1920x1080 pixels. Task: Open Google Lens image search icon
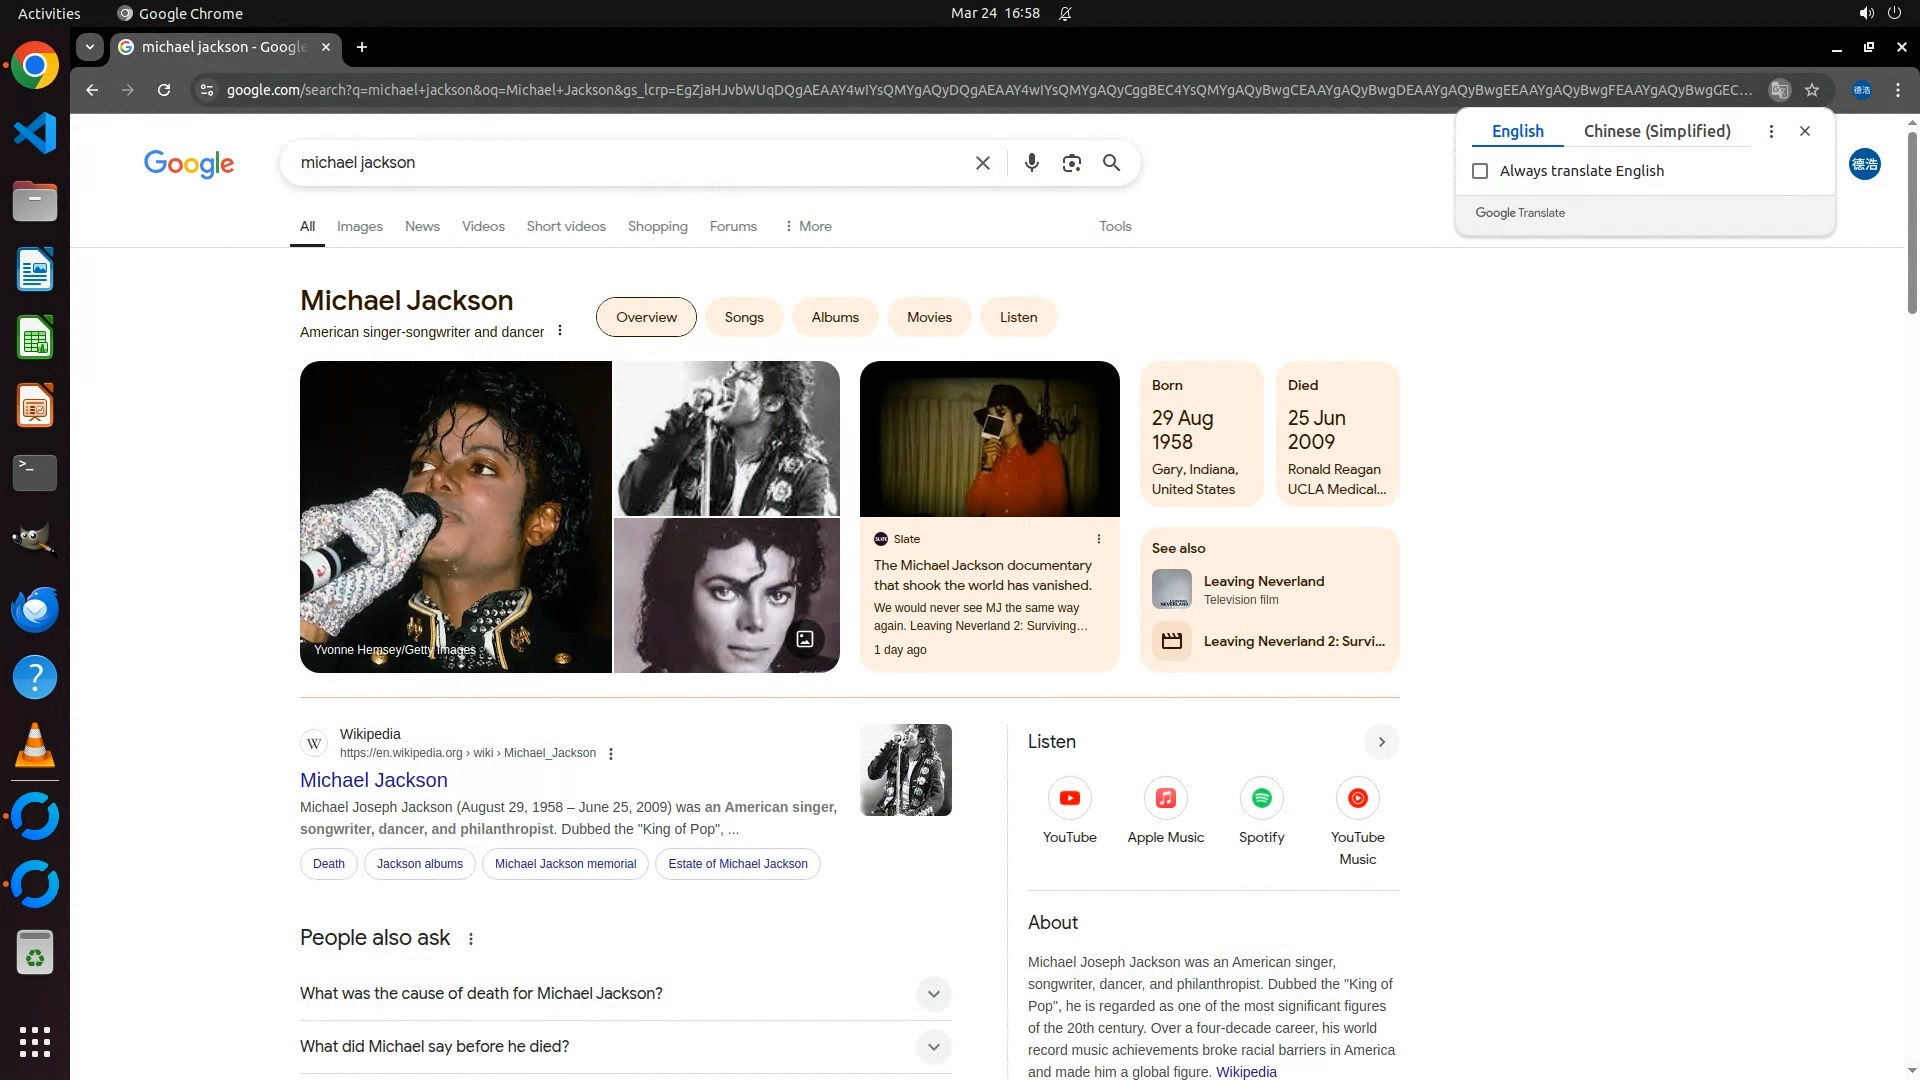(x=1071, y=163)
